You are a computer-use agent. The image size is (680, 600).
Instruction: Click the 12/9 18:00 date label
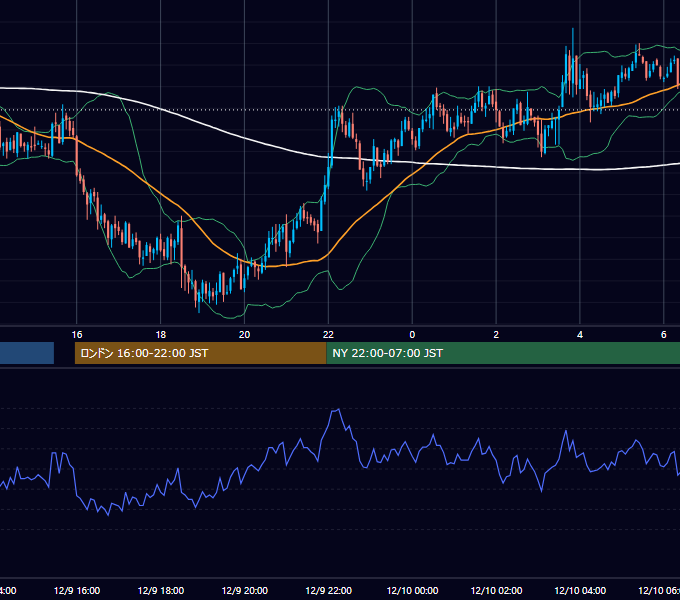tap(160, 590)
